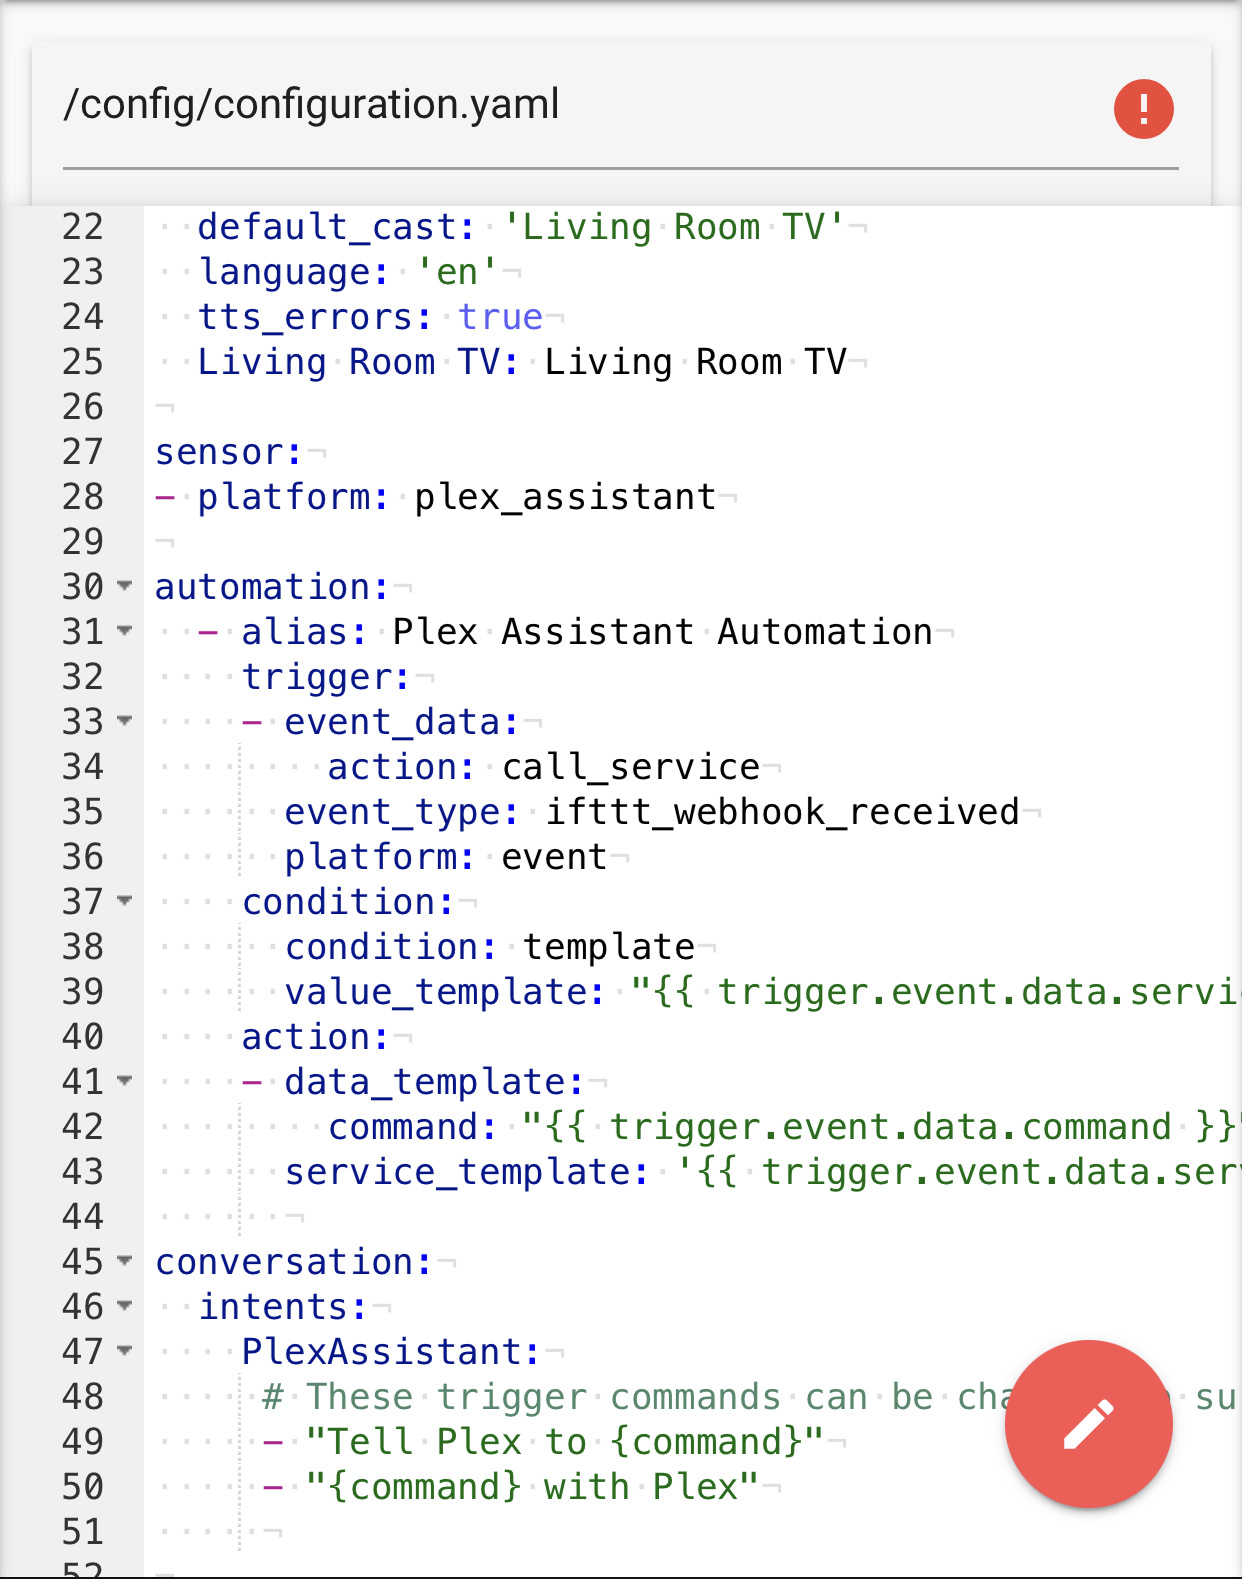
Task: Click plex_assistant platform value
Action: point(565,497)
